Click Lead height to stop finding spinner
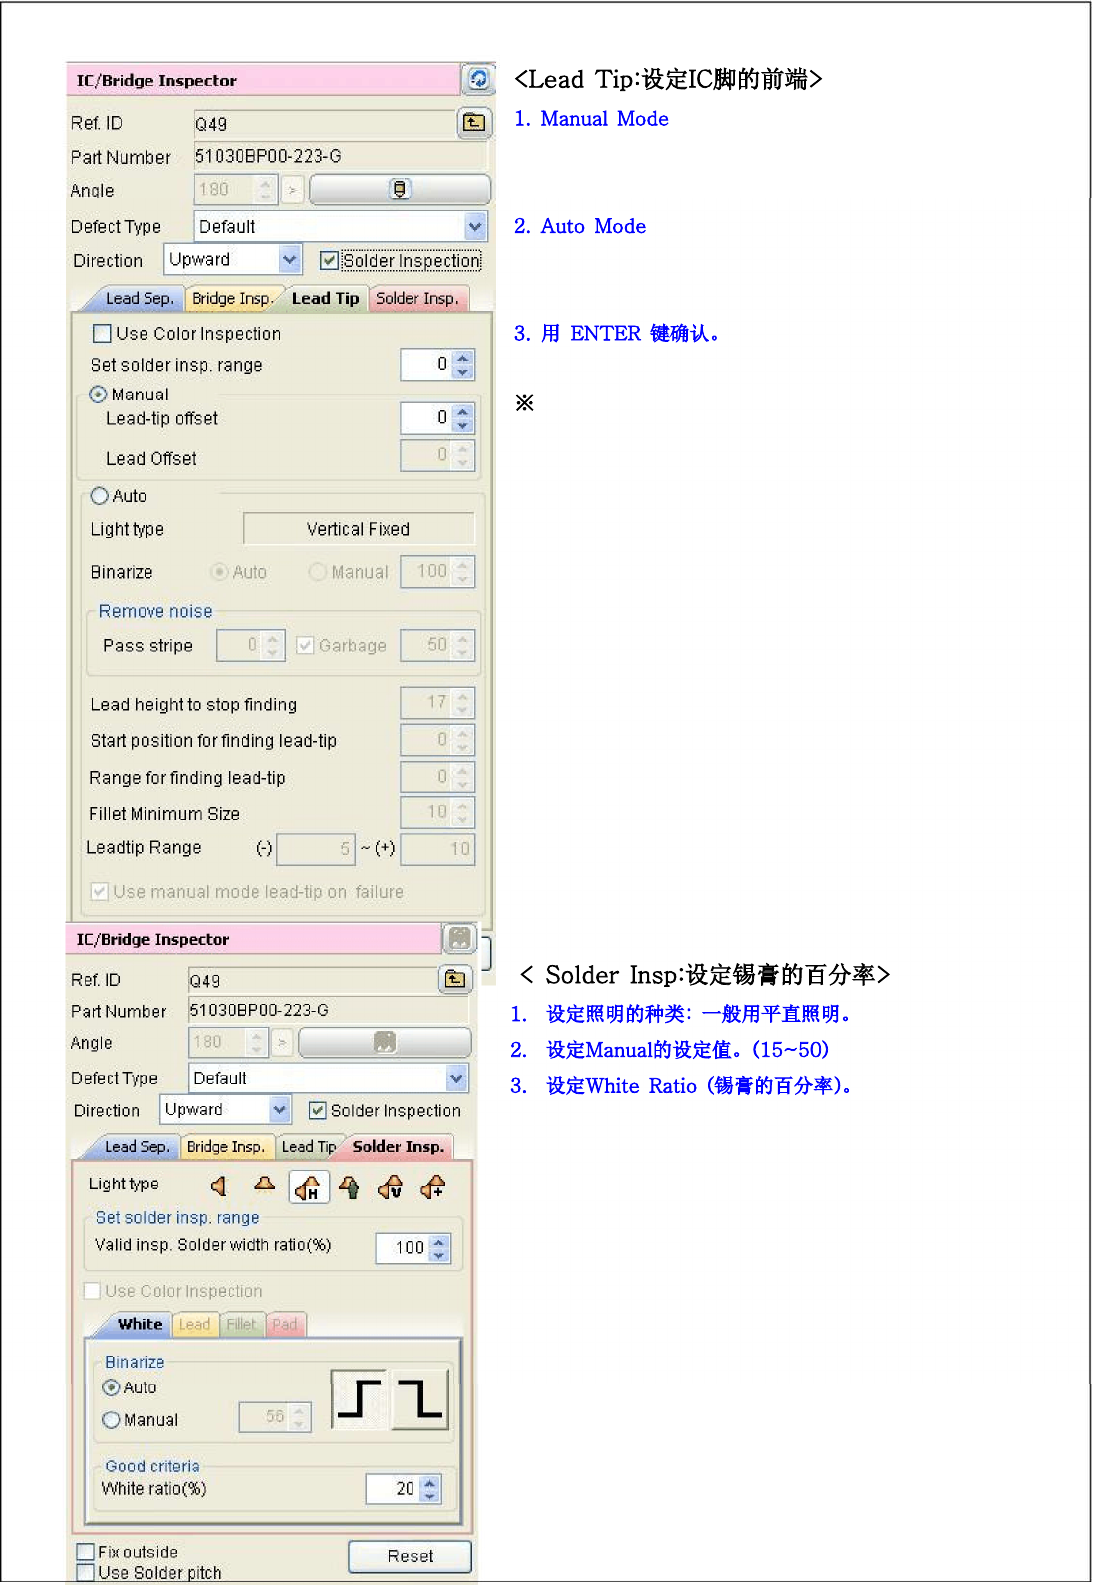This screenshot has height=1585, width=1093. [437, 703]
